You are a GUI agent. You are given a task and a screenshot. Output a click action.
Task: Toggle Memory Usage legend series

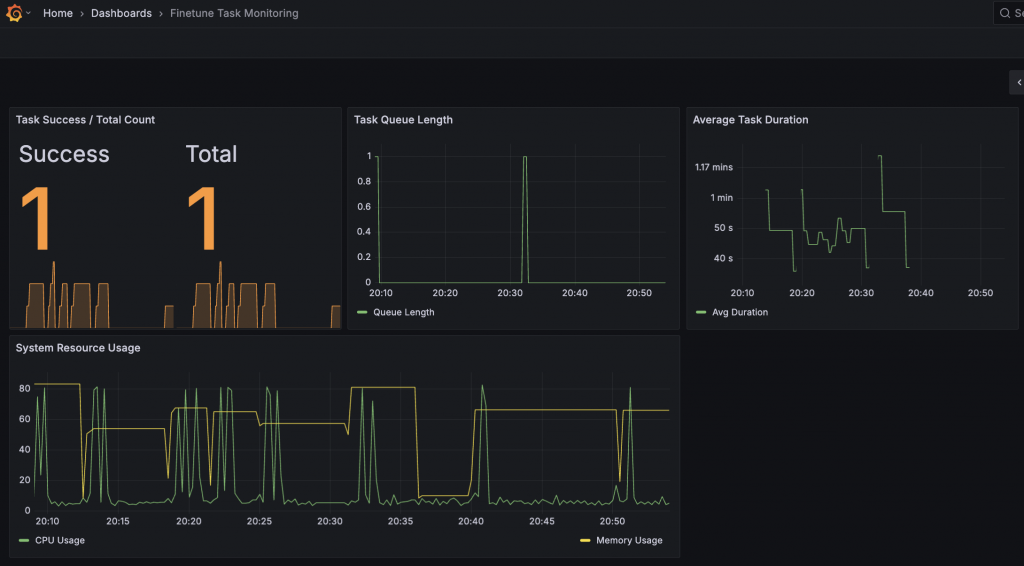tap(629, 540)
